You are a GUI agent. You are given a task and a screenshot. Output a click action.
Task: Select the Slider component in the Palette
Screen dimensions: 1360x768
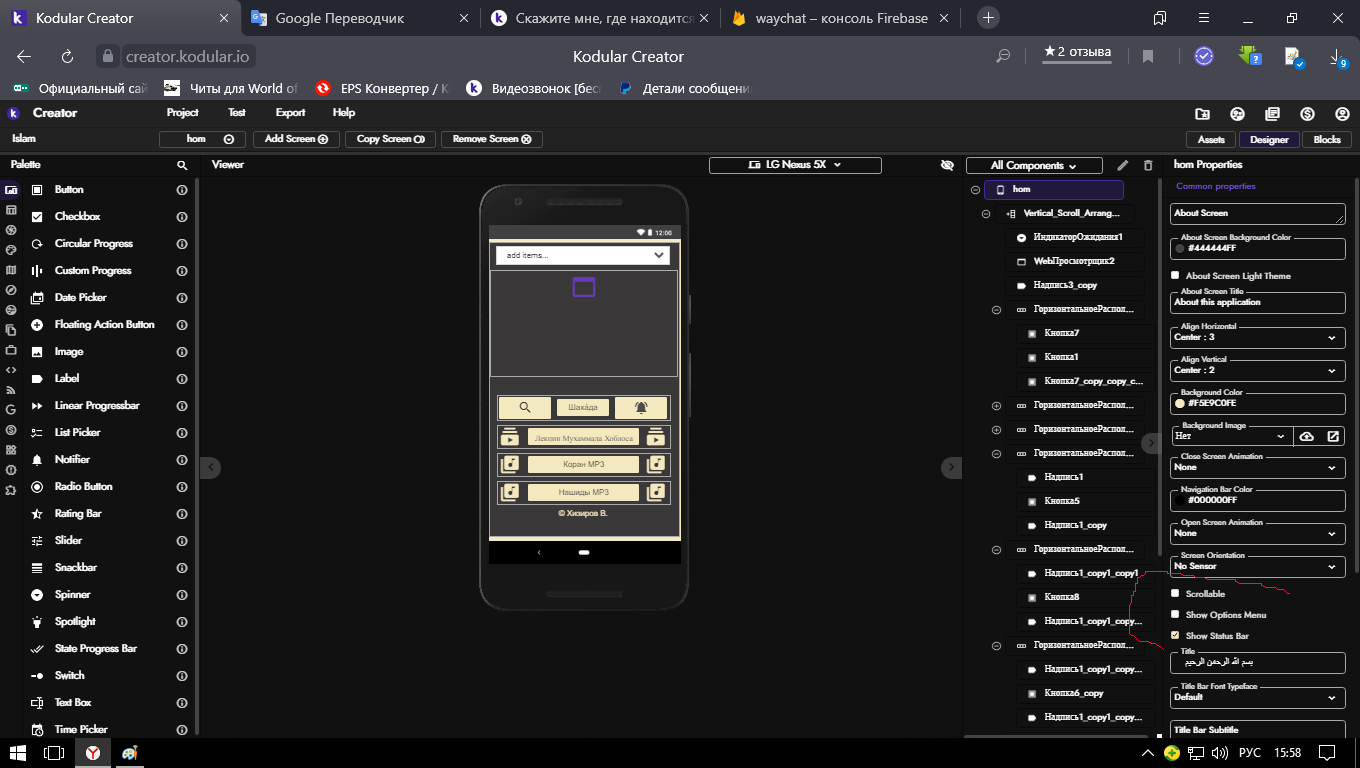pyautogui.click(x=69, y=541)
